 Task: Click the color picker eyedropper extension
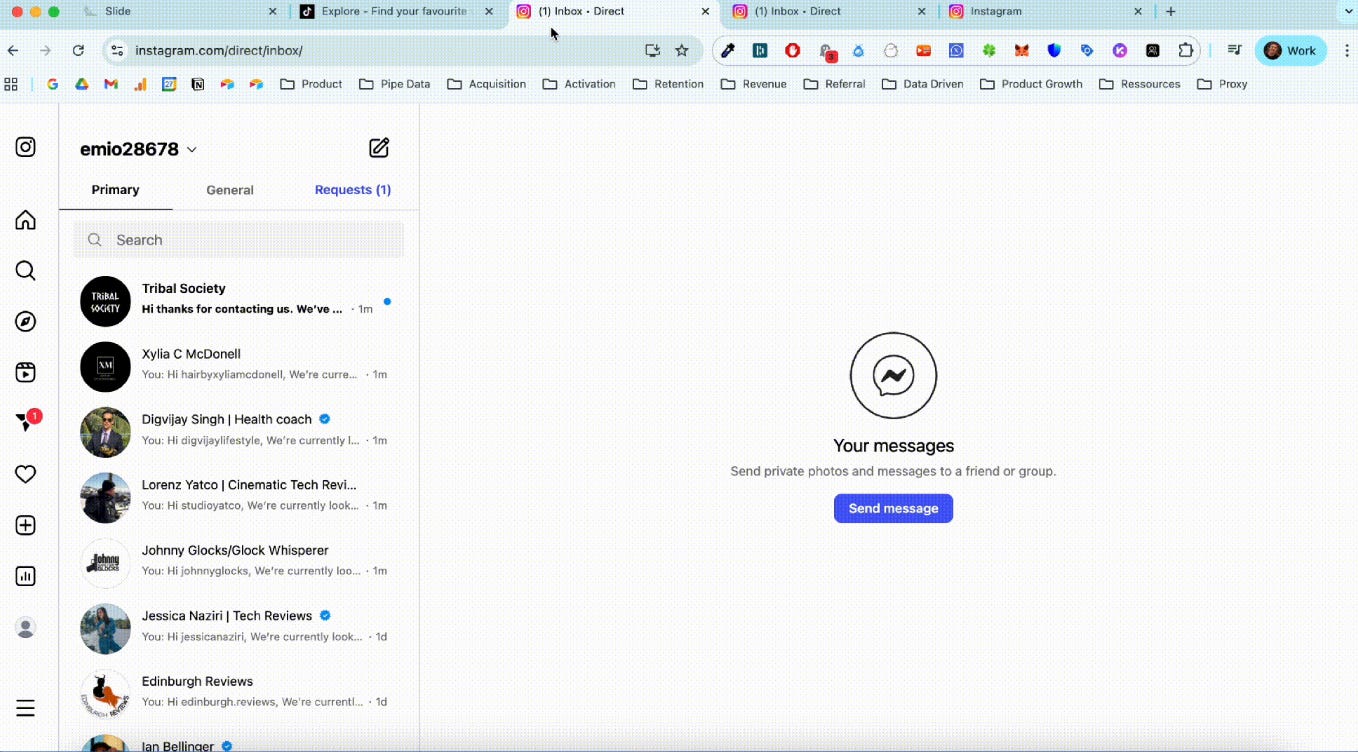click(728, 50)
